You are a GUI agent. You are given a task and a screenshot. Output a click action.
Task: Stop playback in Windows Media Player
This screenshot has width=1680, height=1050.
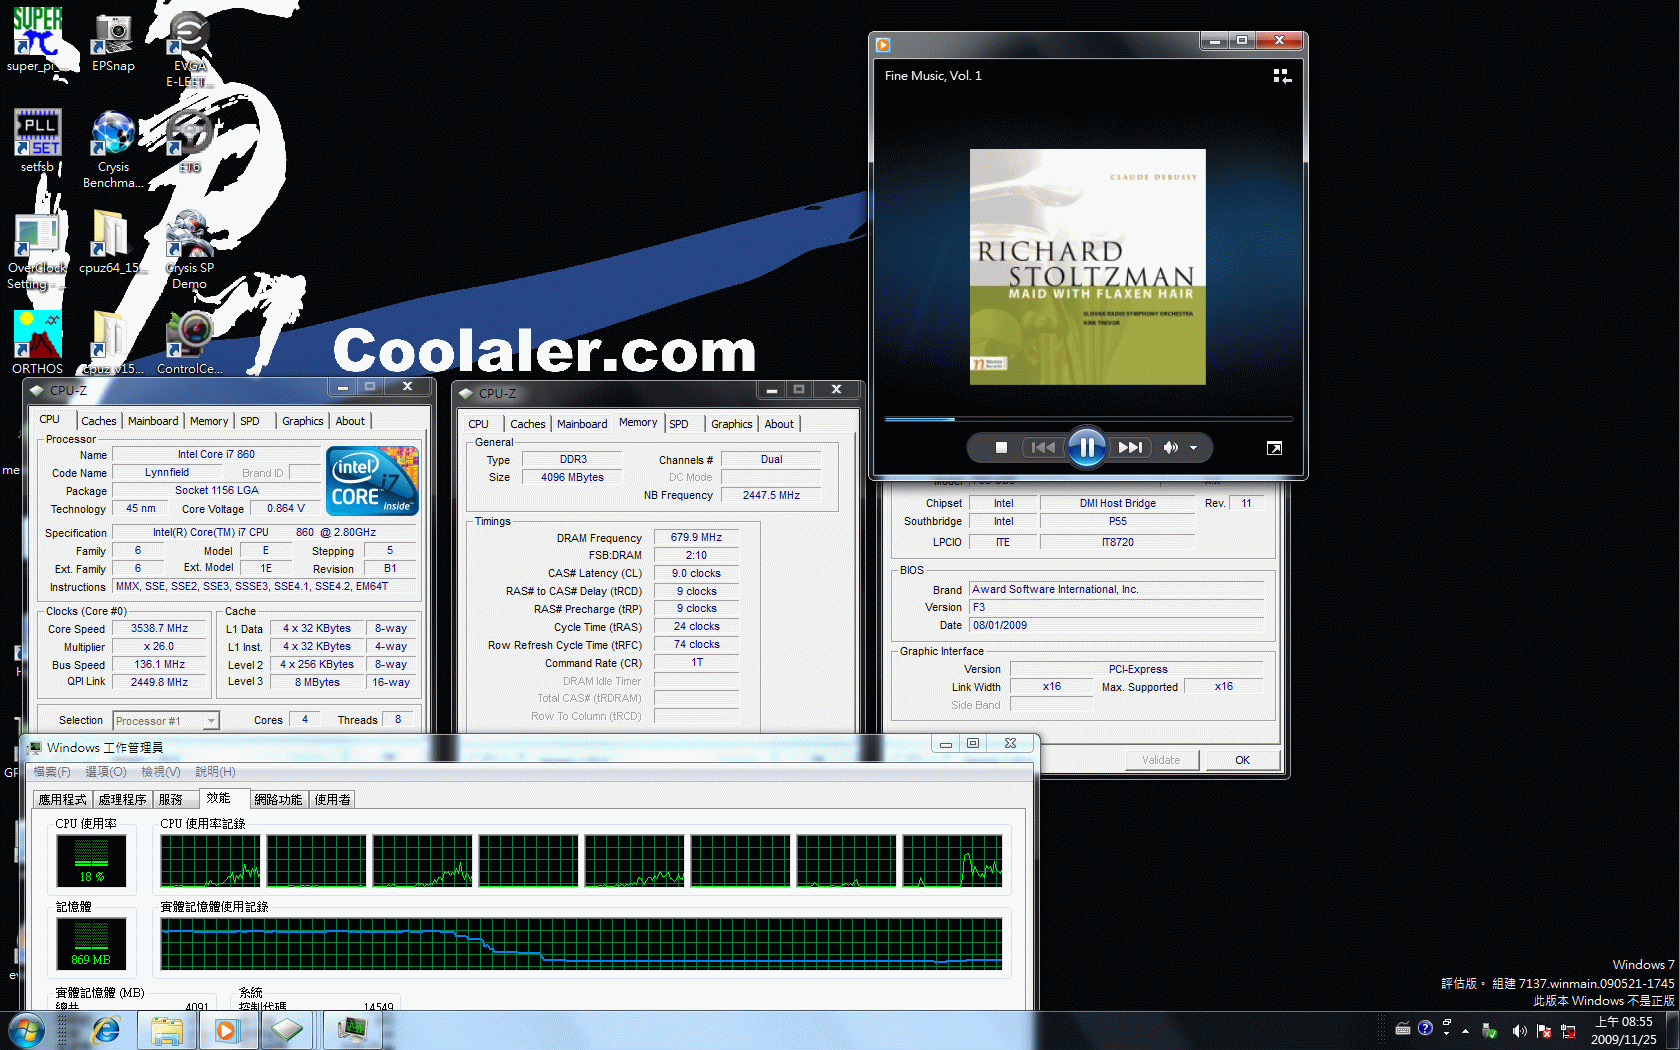(1001, 448)
